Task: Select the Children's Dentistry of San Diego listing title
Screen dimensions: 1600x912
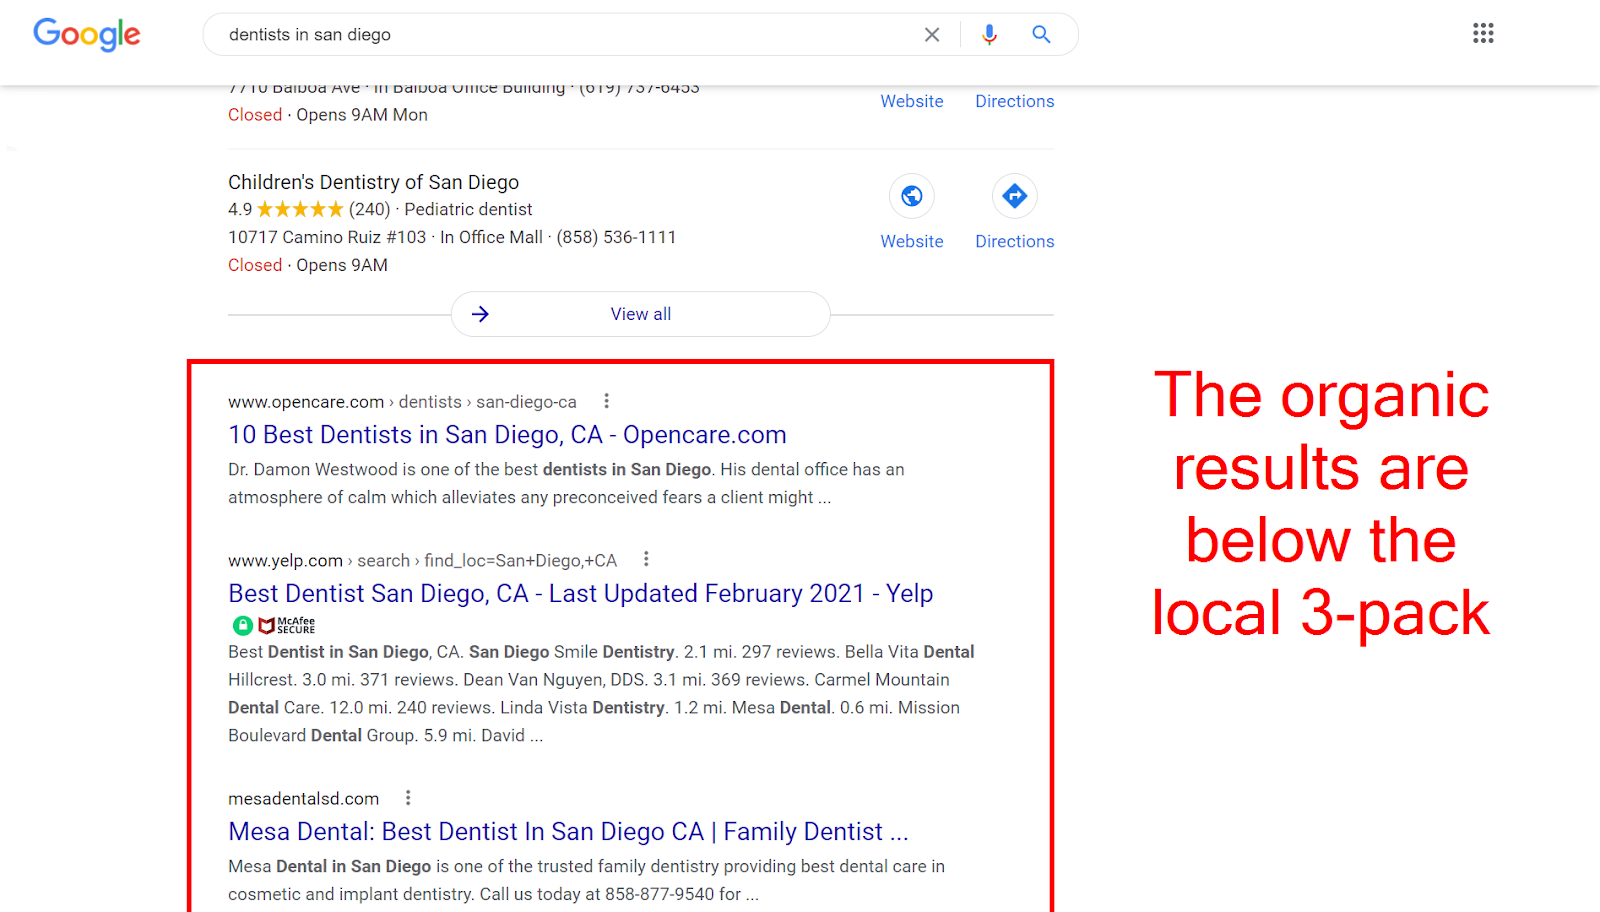Action: [x=373, y=182]
